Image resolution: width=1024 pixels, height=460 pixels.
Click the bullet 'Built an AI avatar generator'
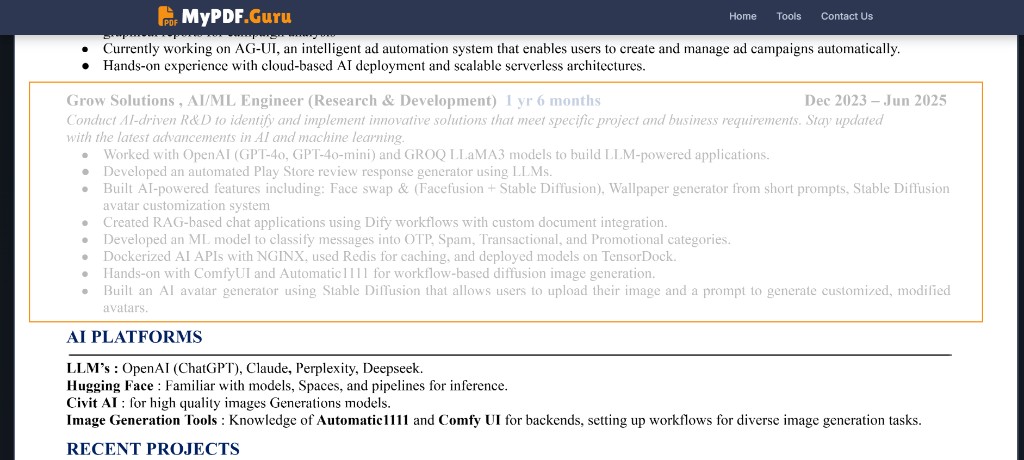tap(526, 299)
